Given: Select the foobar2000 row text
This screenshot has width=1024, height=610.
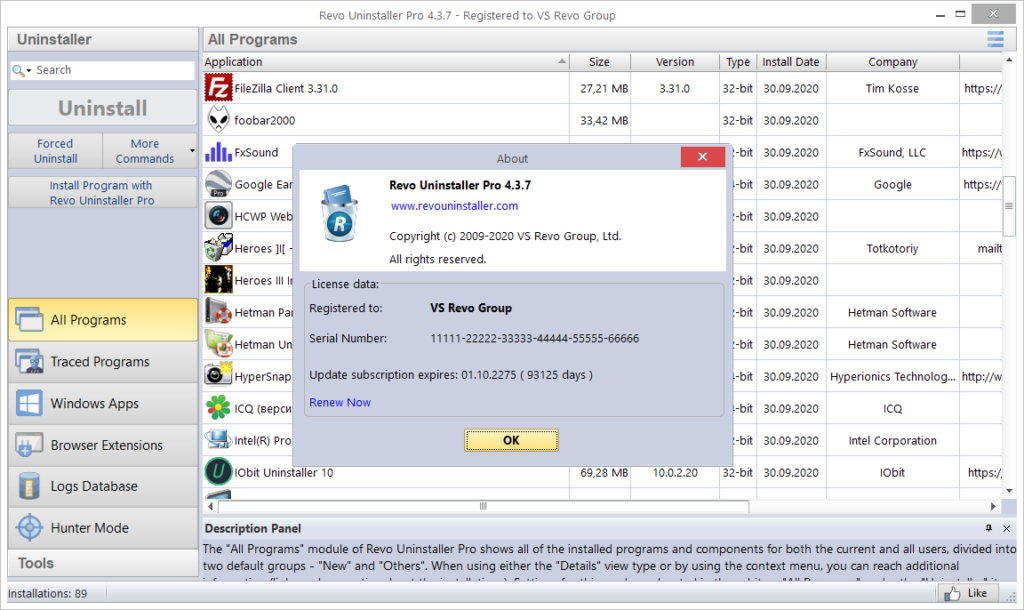Looking at the screenshot, I should 264,120.
